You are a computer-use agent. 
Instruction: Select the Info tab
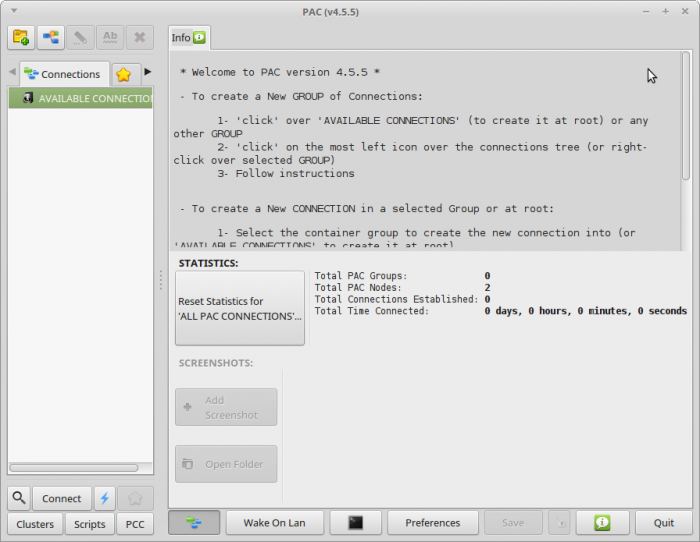188,38
